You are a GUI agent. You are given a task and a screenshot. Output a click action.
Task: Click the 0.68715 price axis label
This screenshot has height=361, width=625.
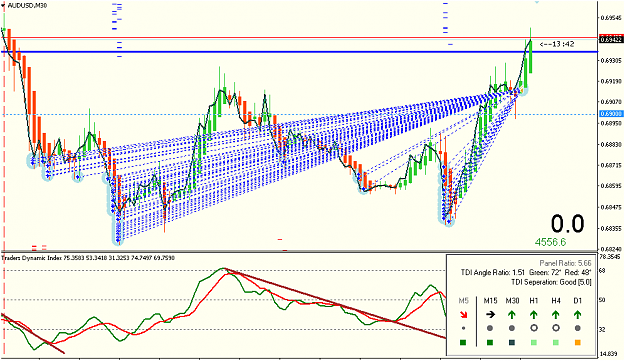[x=611, y=165]
